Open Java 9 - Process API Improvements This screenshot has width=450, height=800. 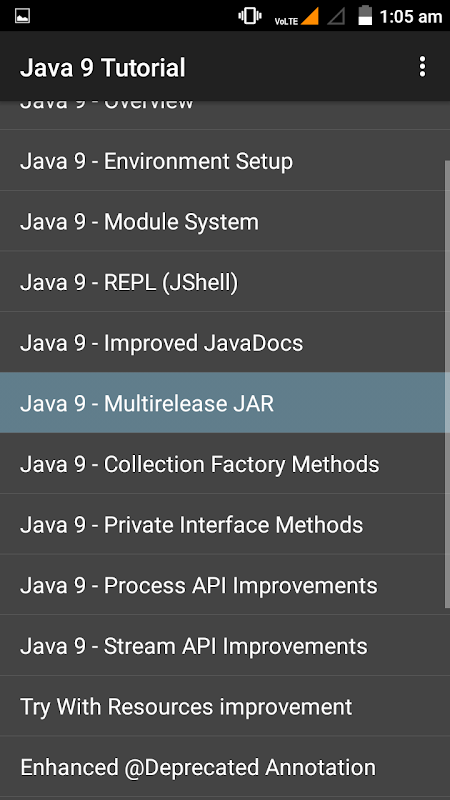pos(225,585)
